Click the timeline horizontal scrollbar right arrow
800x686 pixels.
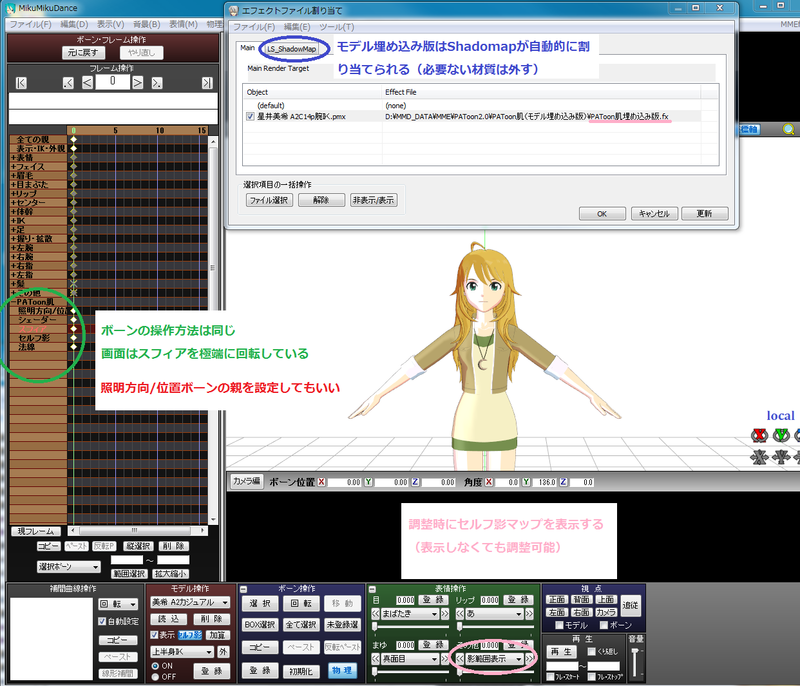click(203, 530)
